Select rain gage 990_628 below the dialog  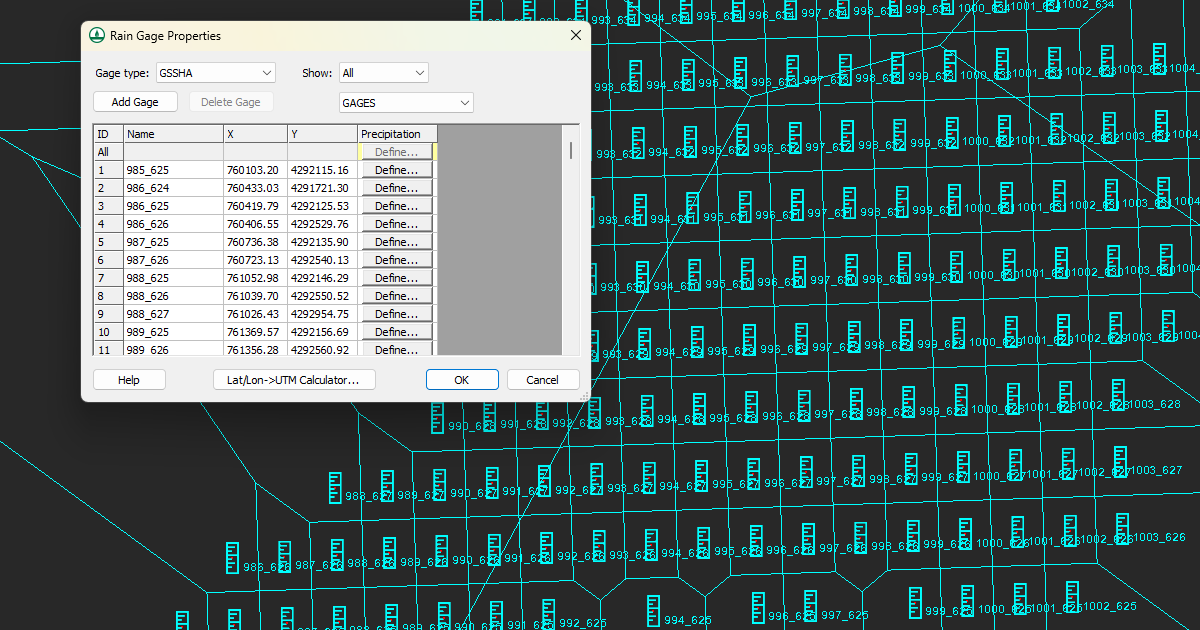click(438, 418)
